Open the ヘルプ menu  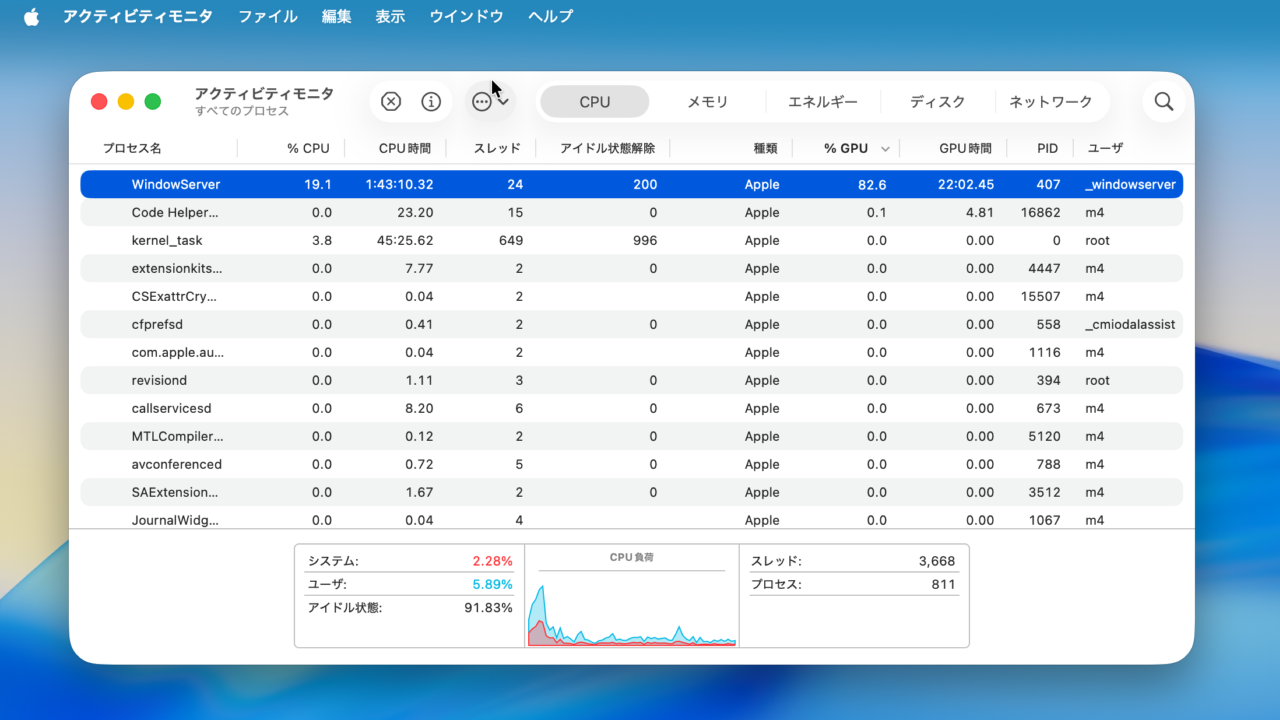(550, 15)
